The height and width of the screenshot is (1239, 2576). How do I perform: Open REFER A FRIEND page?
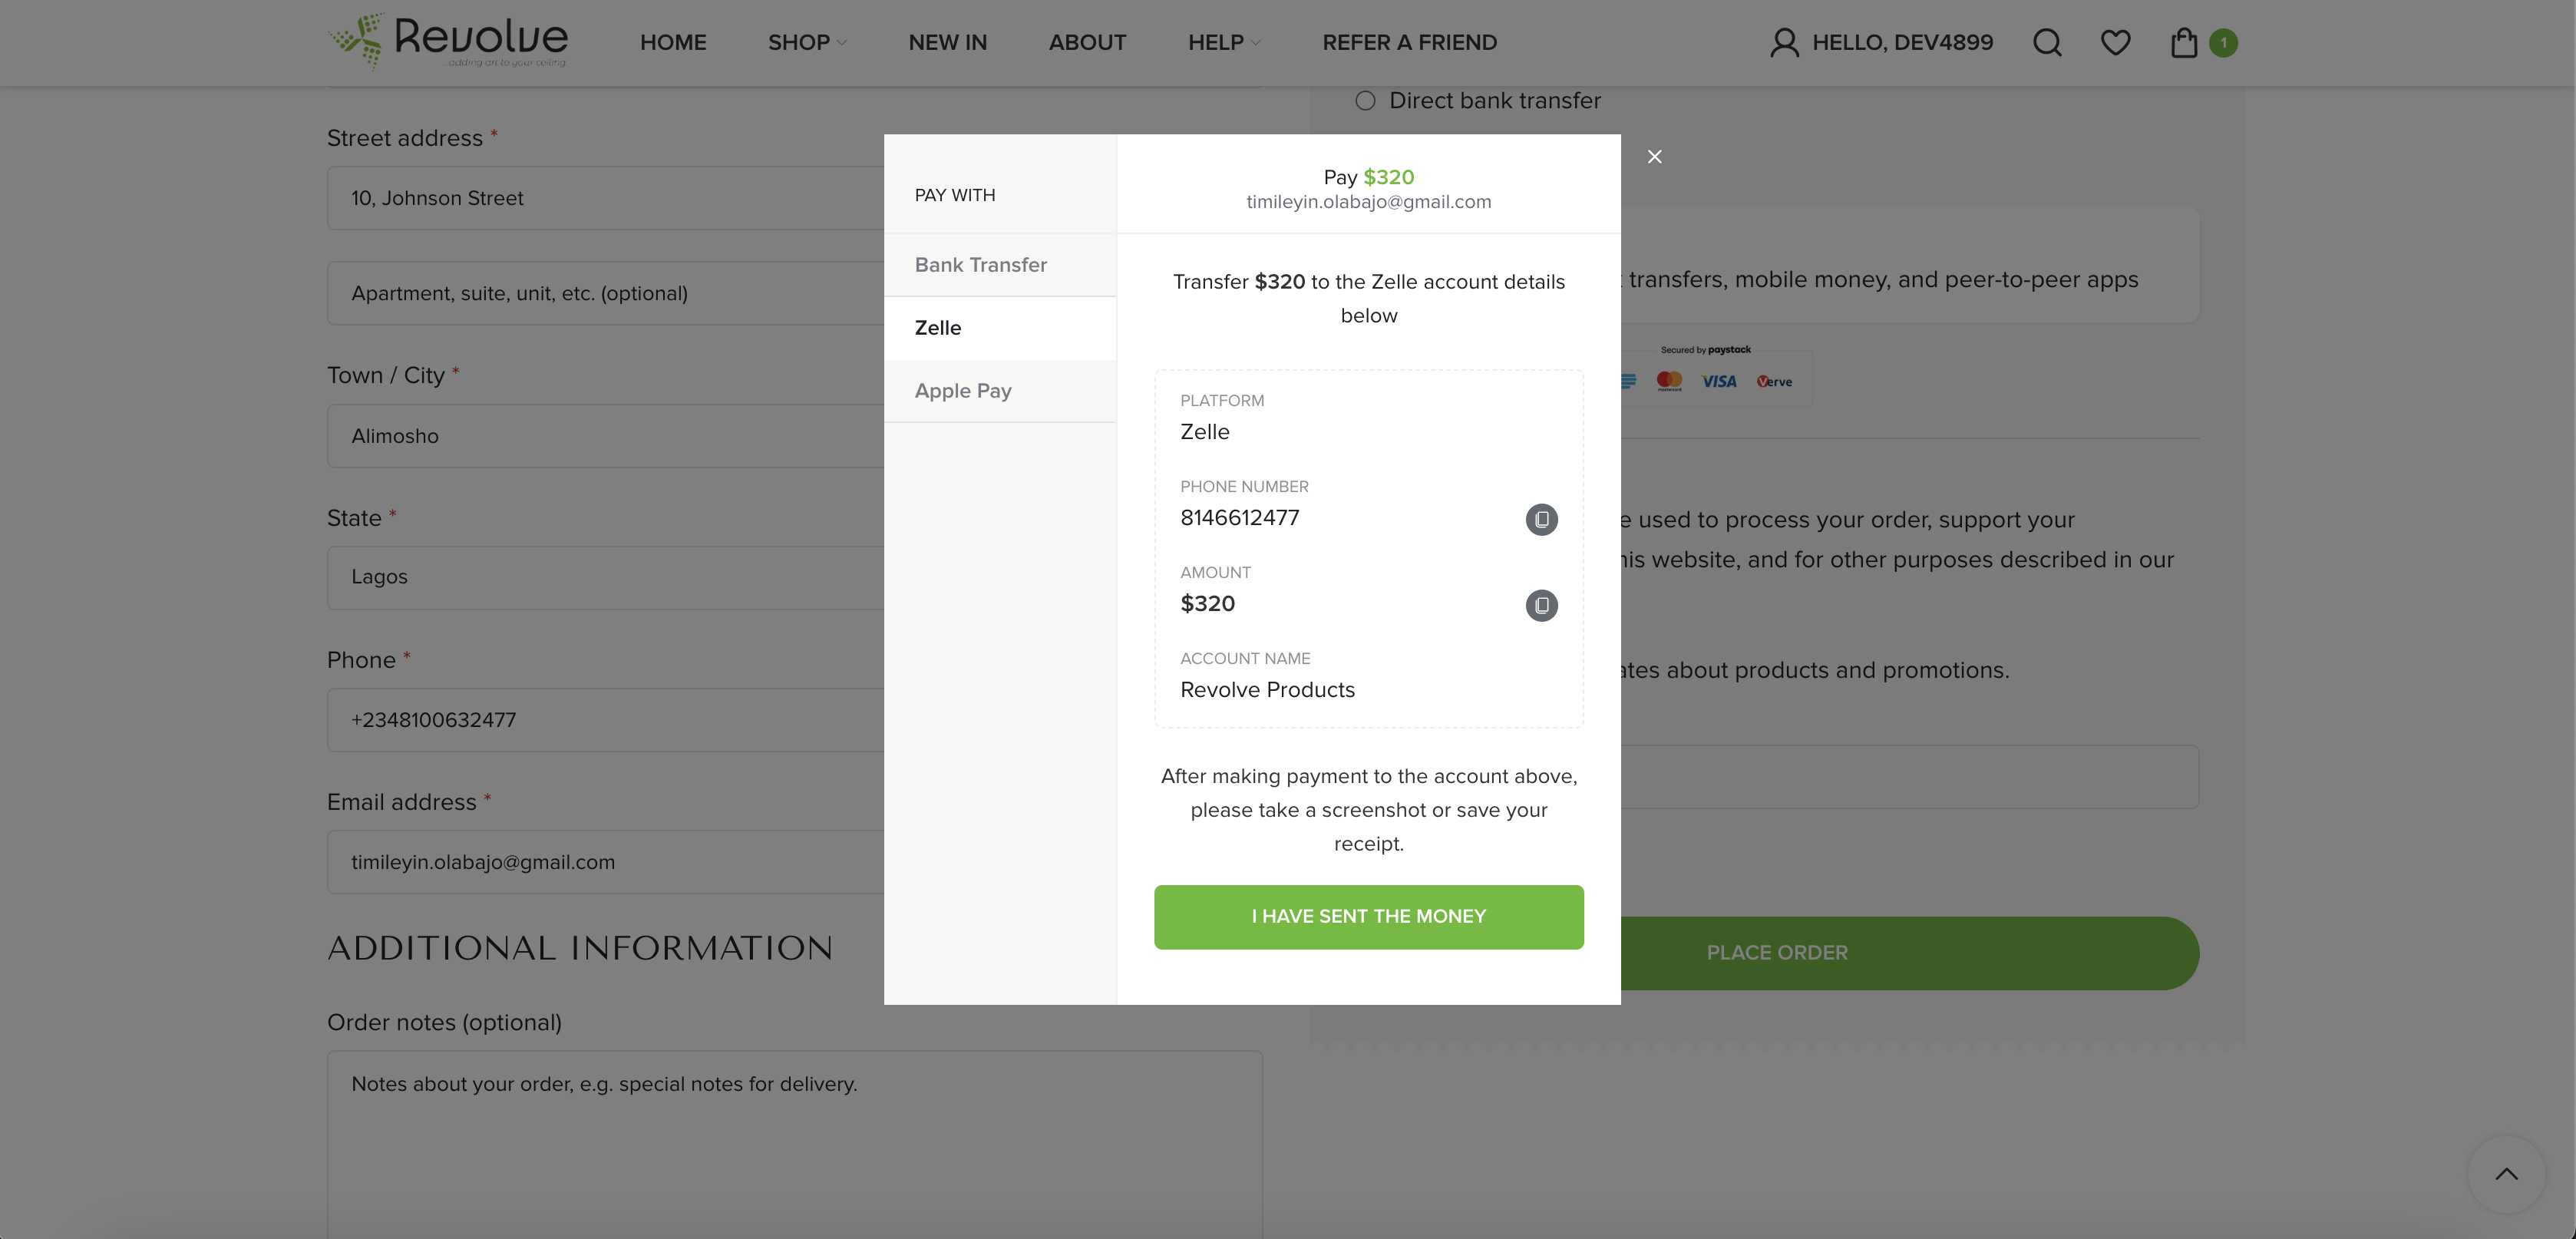tap(1409, 42)
